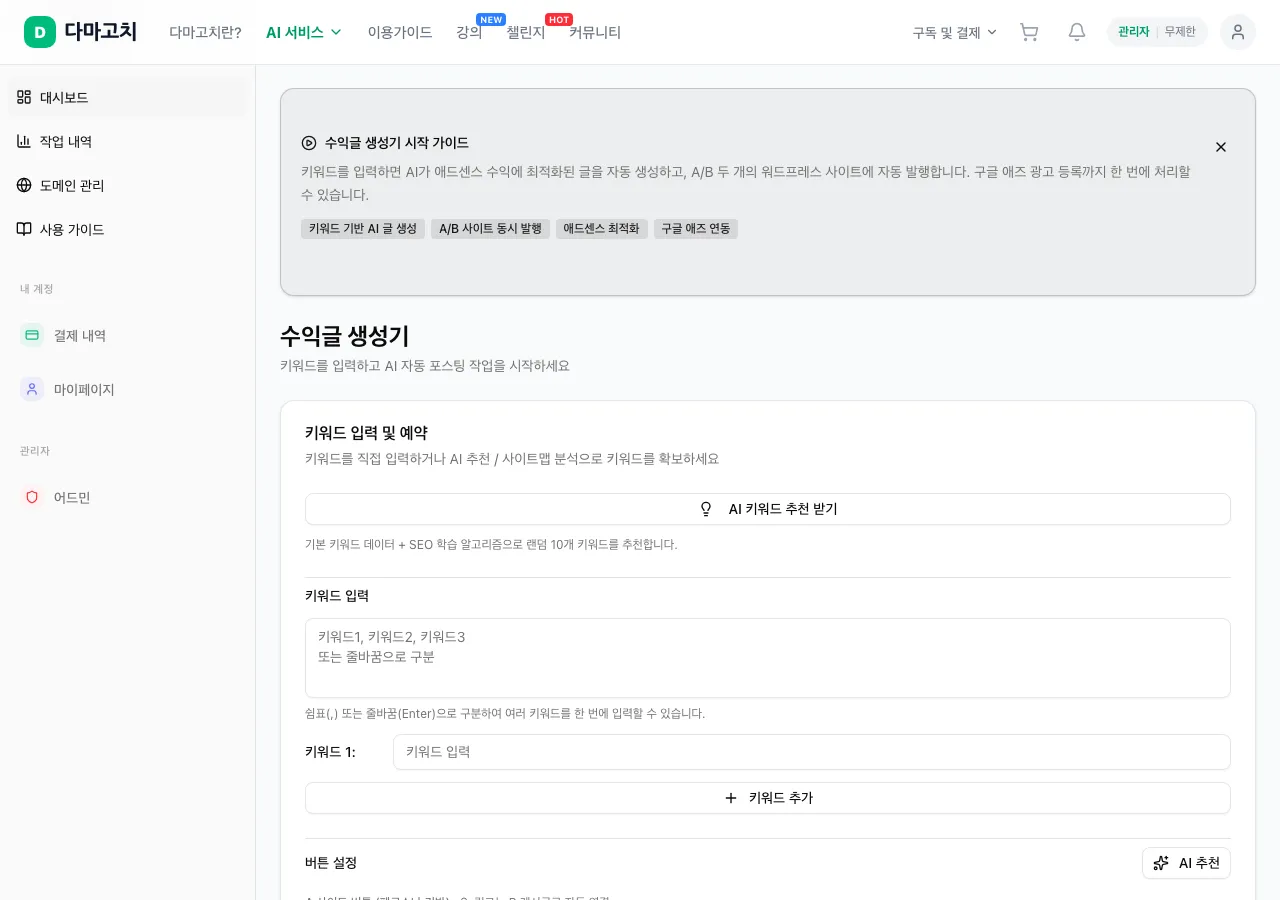The width and height of the screenshot is (1280, 900).
Task: Click the green D logo icon
Action: click(x=40, y=32)
